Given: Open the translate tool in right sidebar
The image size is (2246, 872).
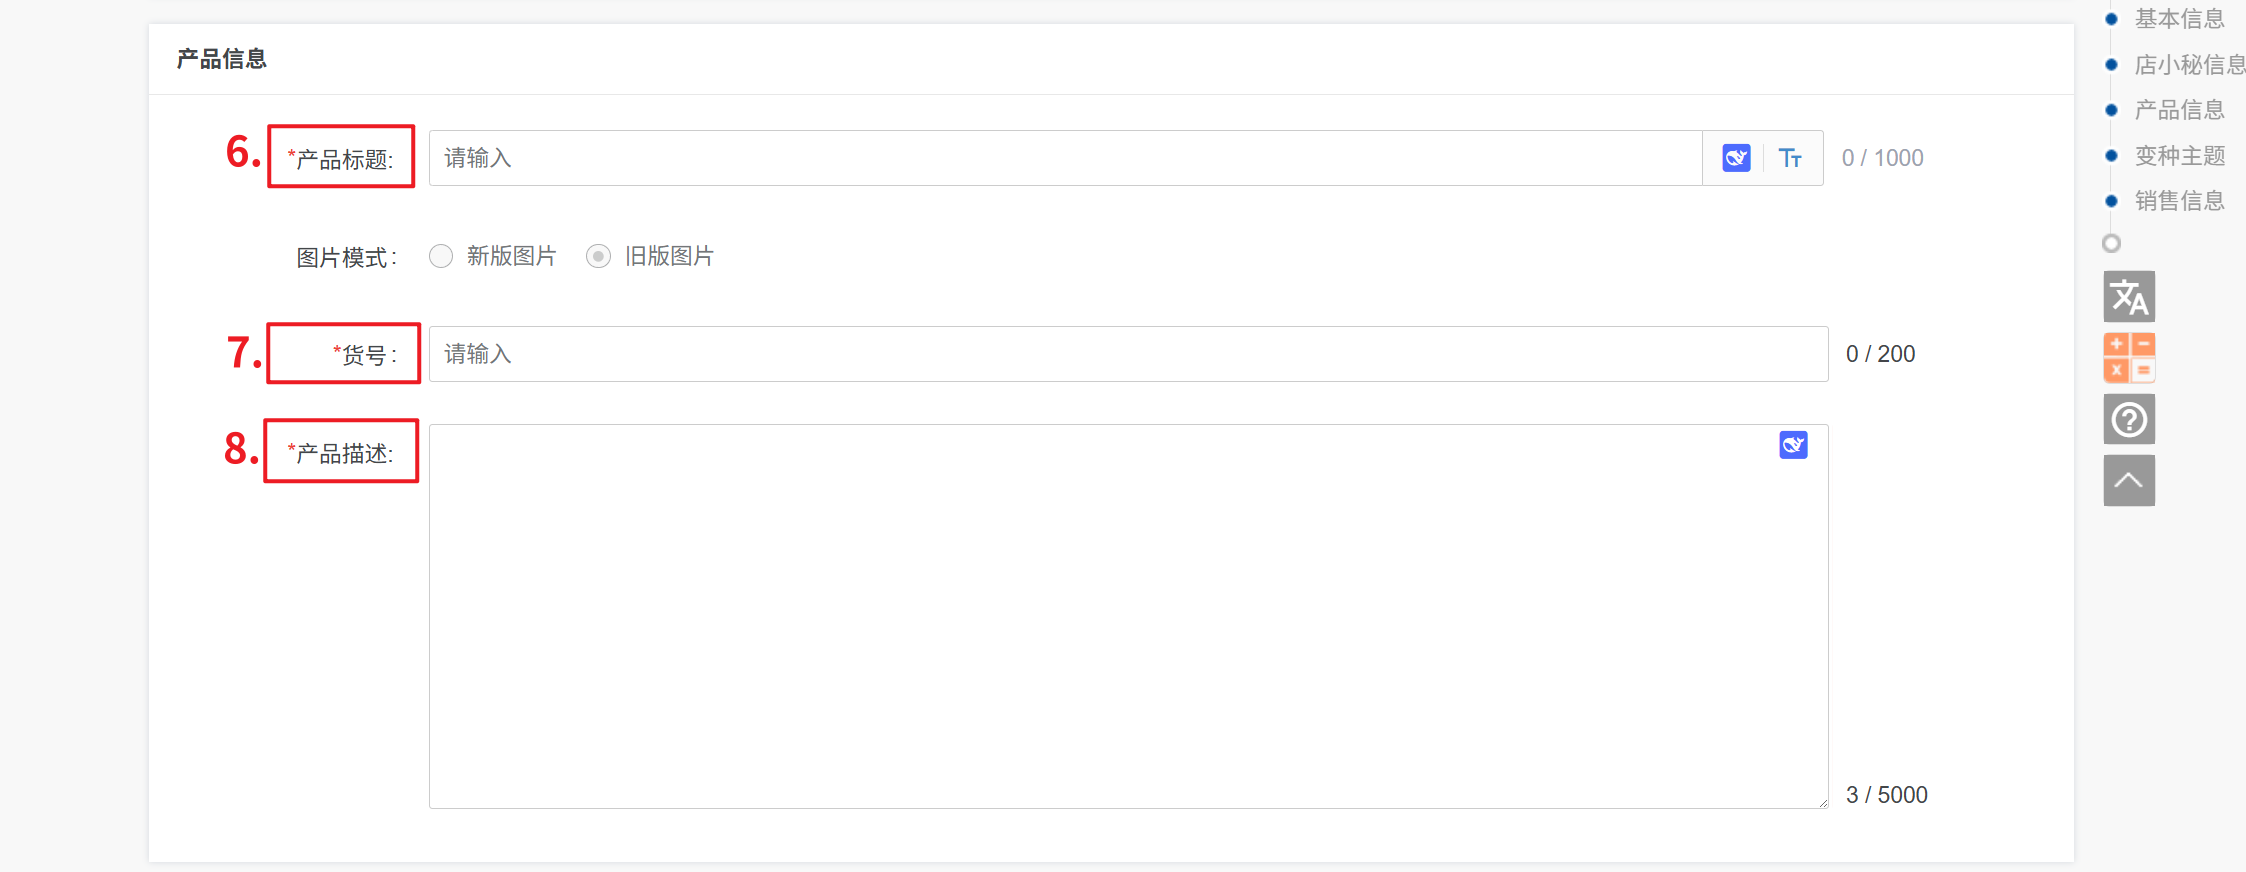Looking at the screenshot, I should [x=2129, y=297].
